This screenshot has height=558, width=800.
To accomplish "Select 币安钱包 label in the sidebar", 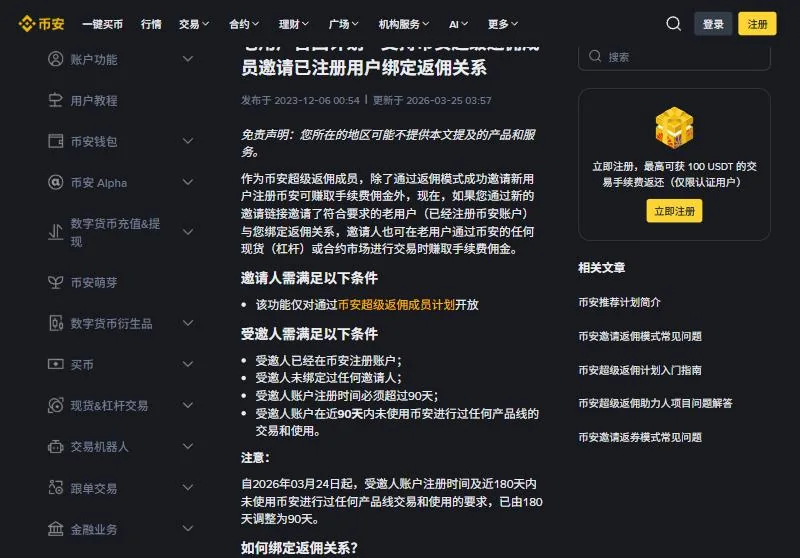I will click(x=94, y=142).
